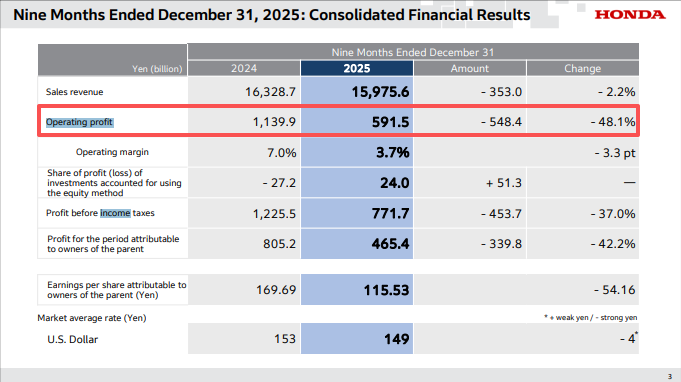This screenshot has width=681, height=382.
Task: Click the Amount column header
Action: tap(469, 68)
